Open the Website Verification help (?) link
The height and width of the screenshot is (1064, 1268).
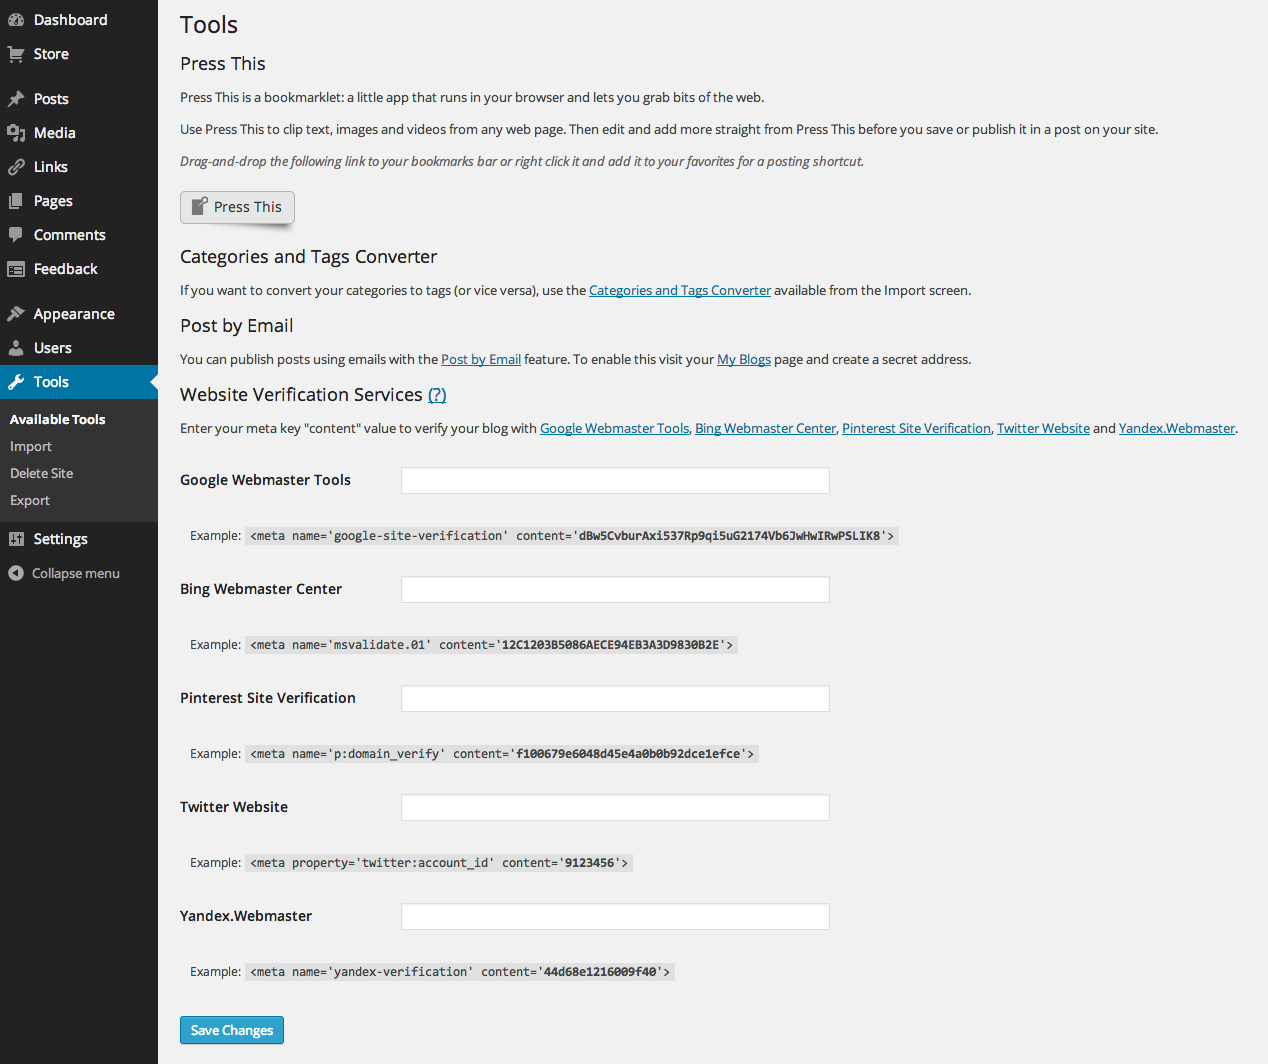click(437, 395)
